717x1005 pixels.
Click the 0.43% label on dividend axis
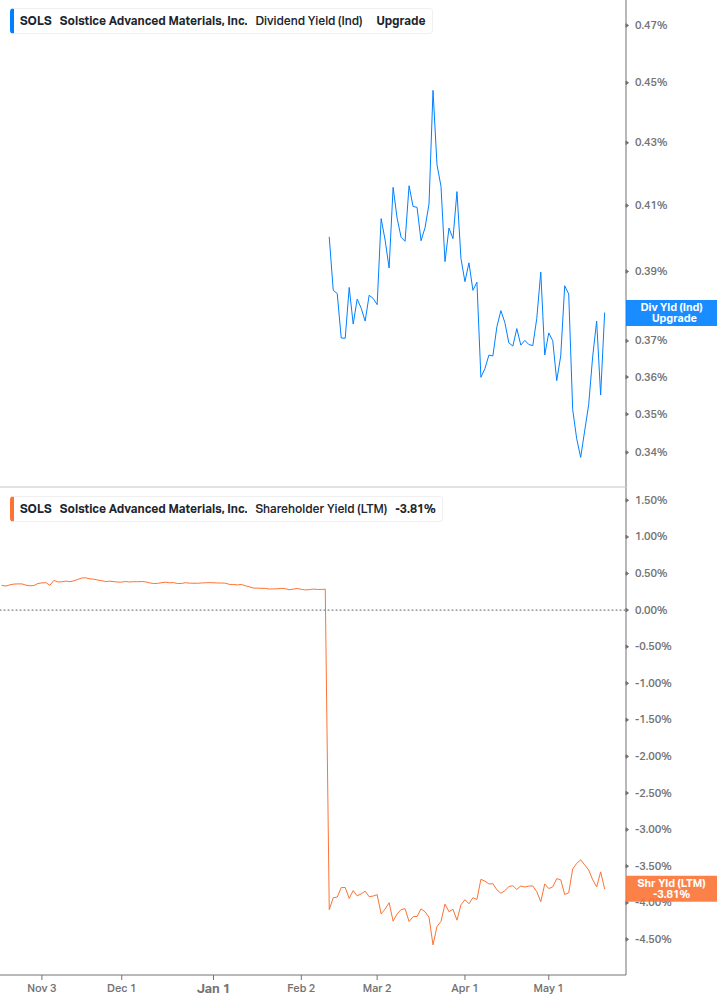tap(651, 142)
